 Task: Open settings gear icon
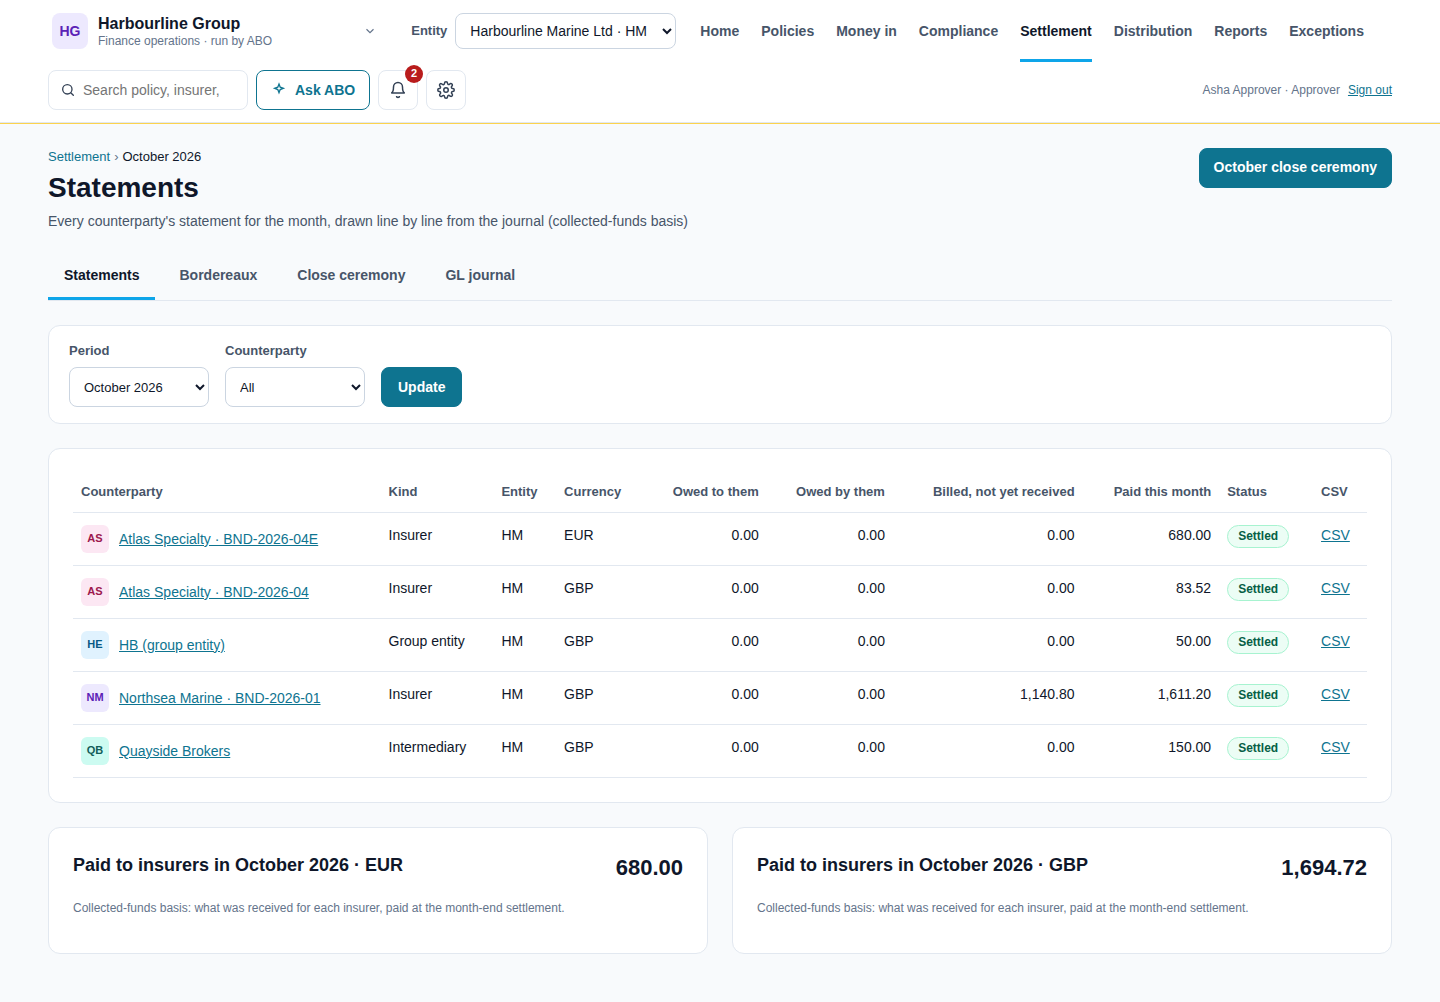pos(446,90)
